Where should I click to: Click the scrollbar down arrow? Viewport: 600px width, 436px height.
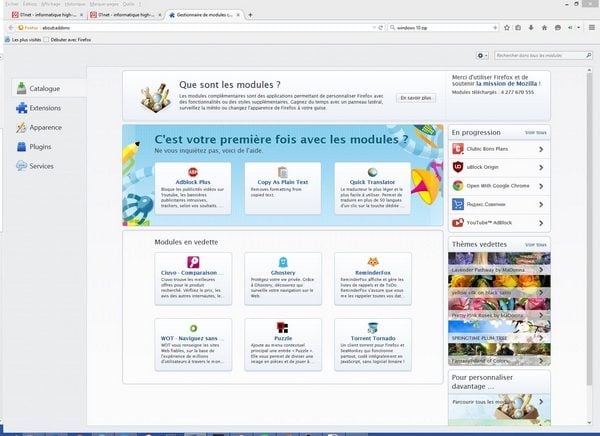coord(590,423)
